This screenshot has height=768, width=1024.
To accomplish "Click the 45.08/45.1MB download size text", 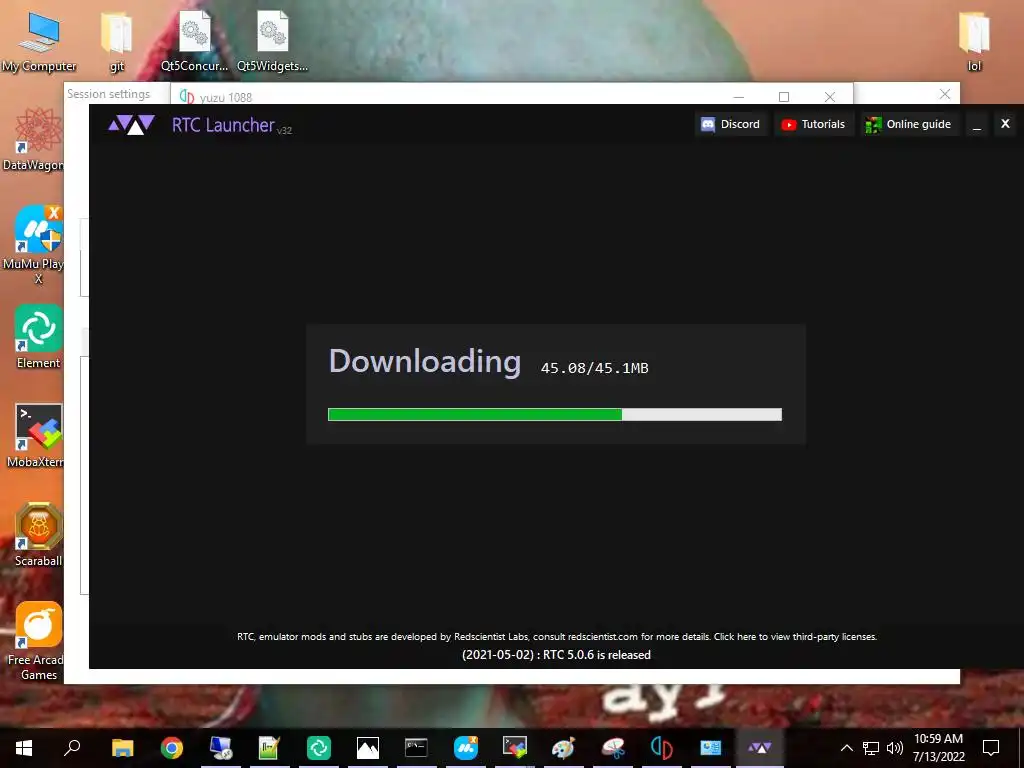I will click(x=594, y=368).
